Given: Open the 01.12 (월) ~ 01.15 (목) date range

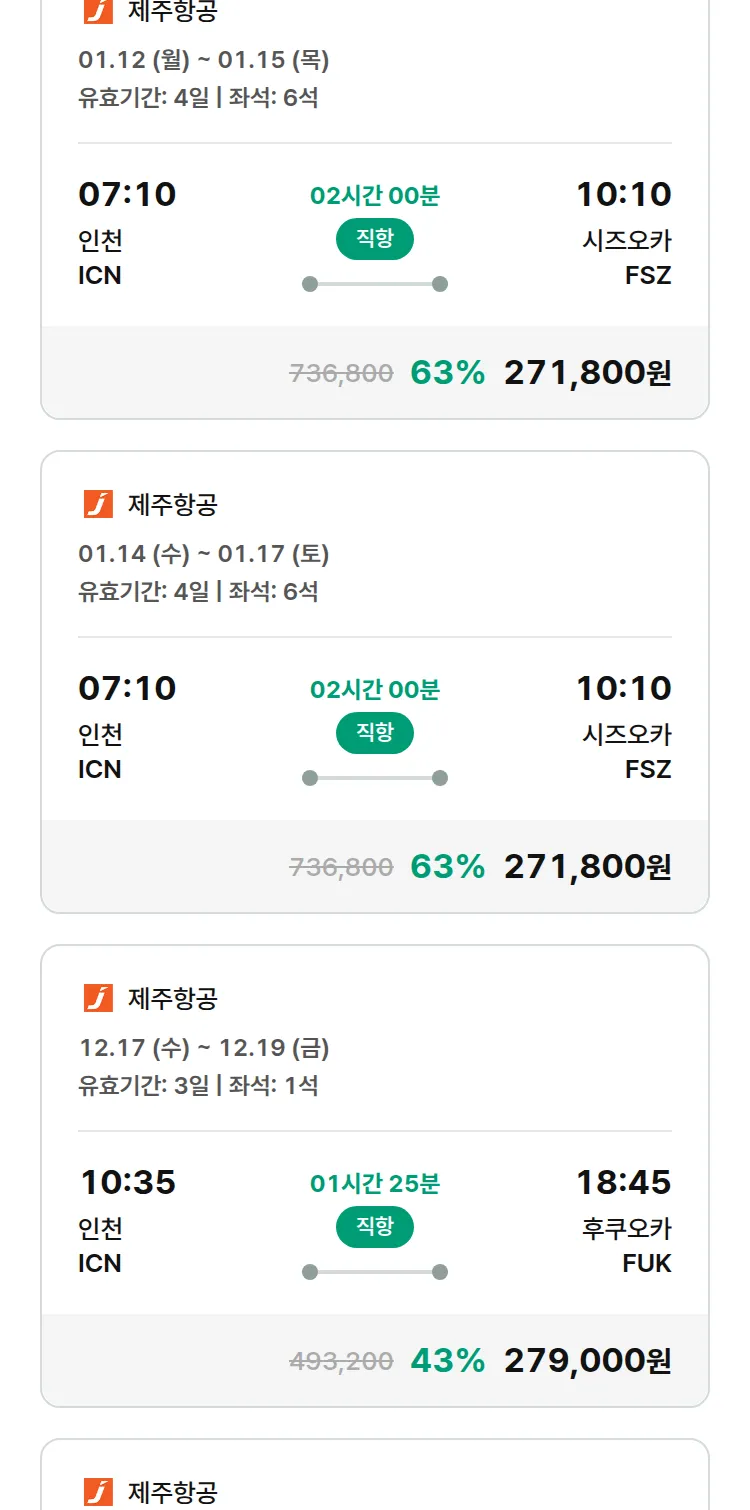Looking at the screenshot, I should [204, 60].
